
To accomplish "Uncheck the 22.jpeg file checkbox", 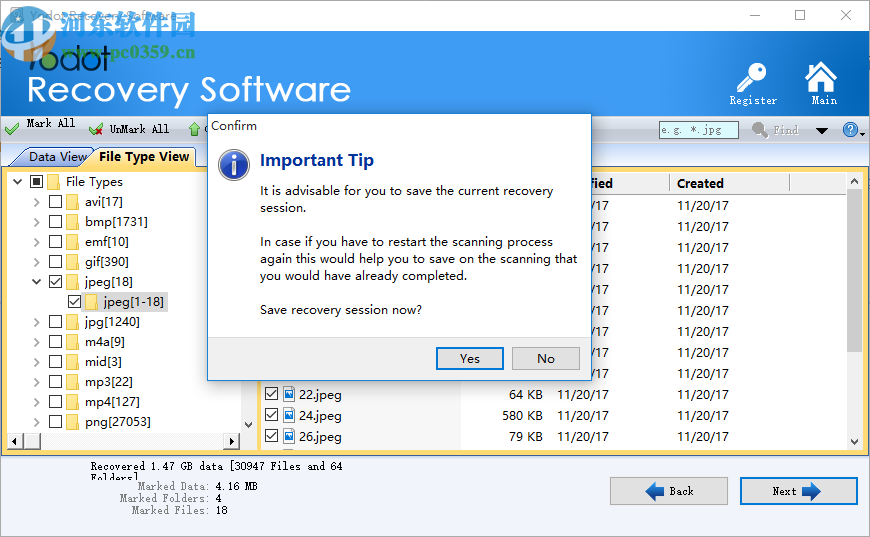I will 271,394.
